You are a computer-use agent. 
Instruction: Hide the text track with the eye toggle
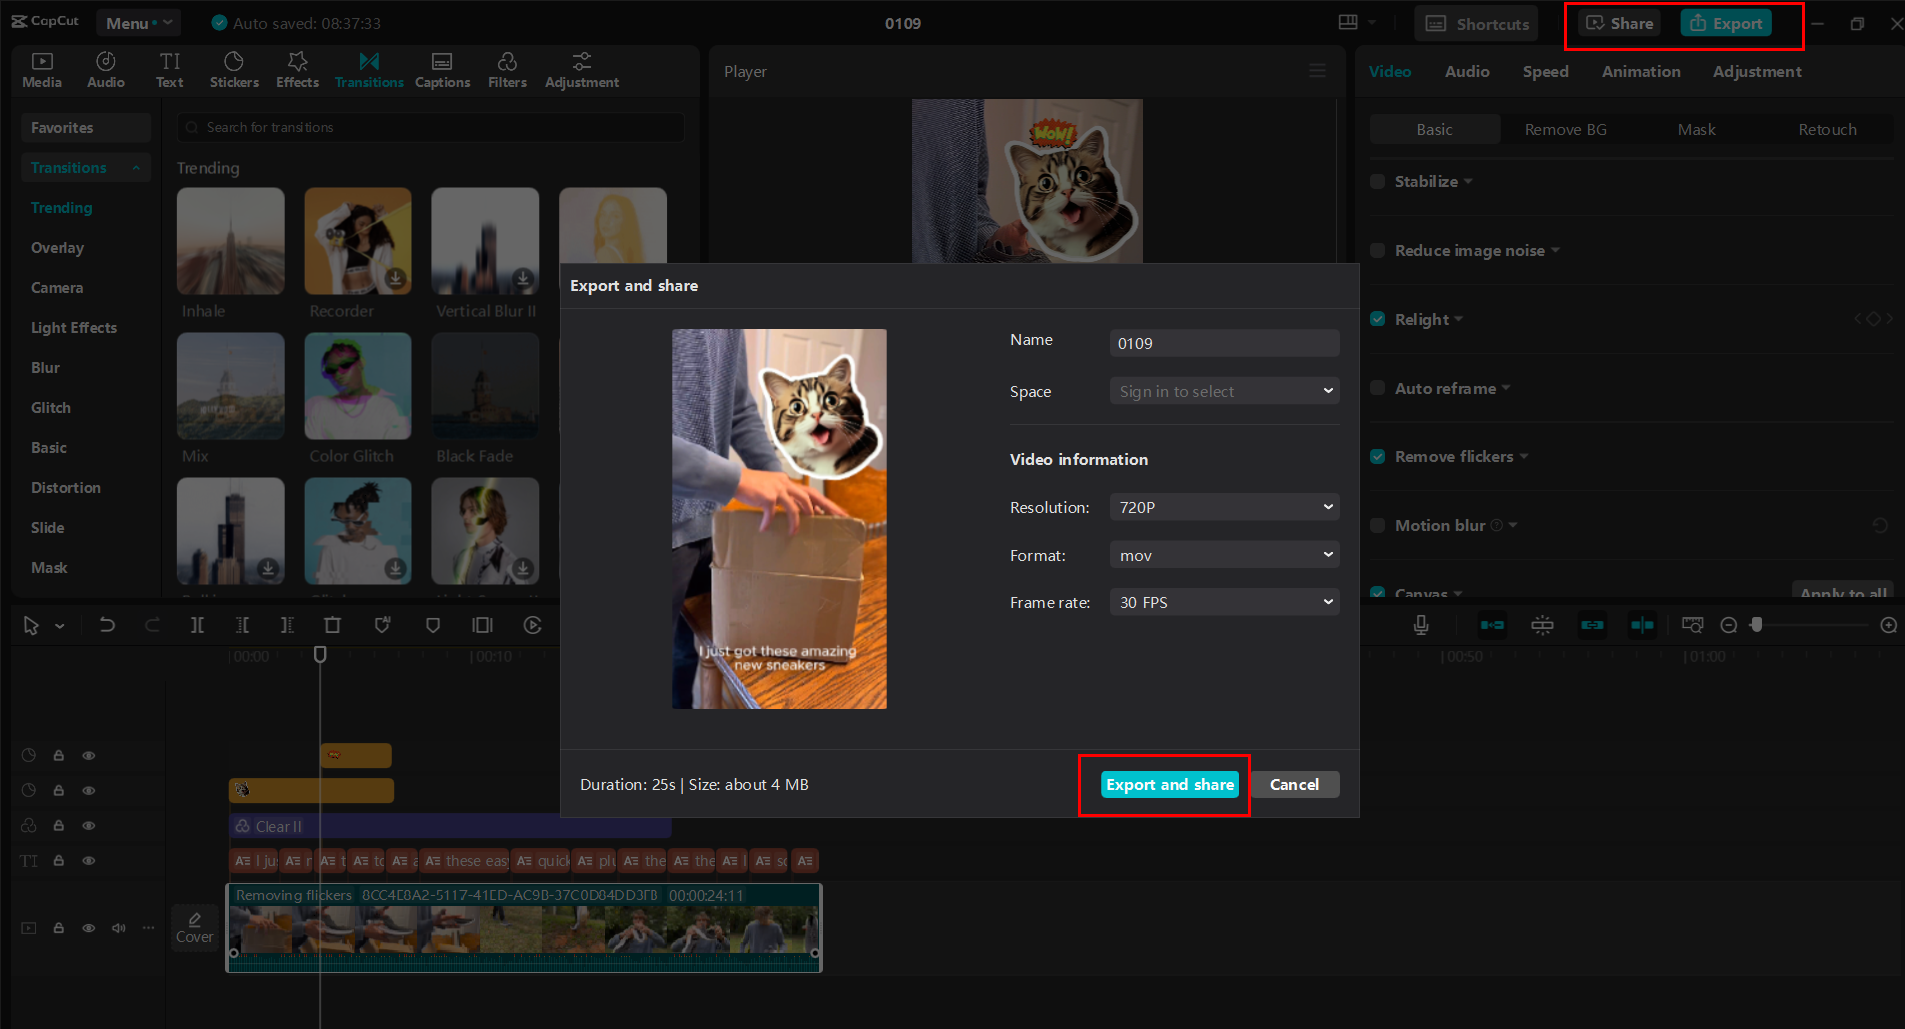(88, 860)
